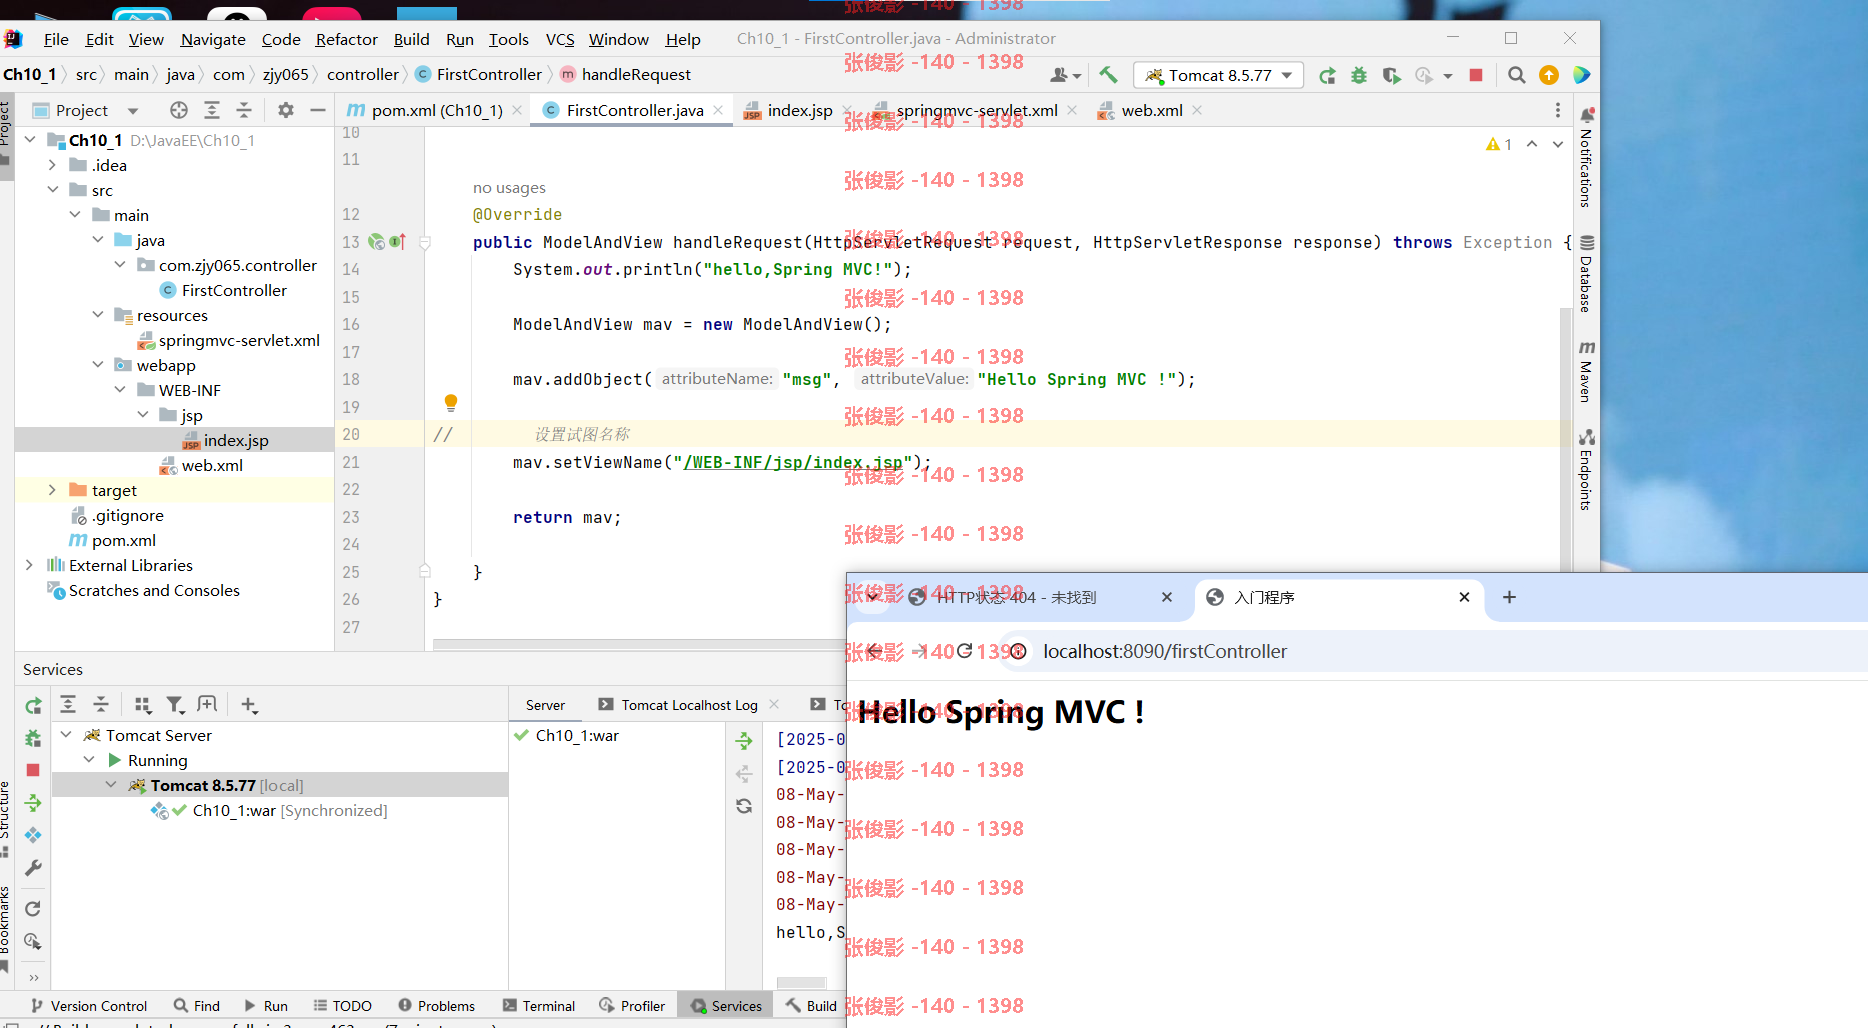Open the Tomcat 8.5.77 run configuration dropdown
The height and width of the screenshot is (1028, 1868).
pyautogui.click(x=1218, y=75)
